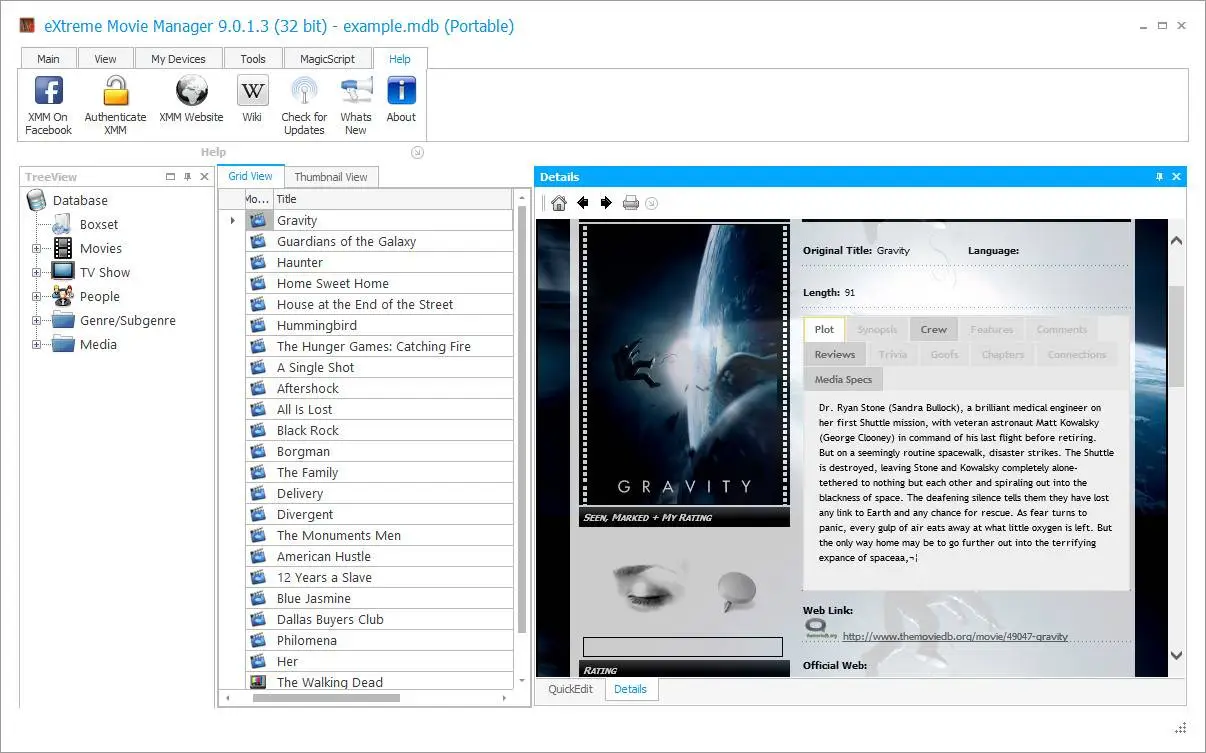Toggle auto-hide pin on TreeView panel
Viewport: 1206px width, 753px height.
point(188,177)
